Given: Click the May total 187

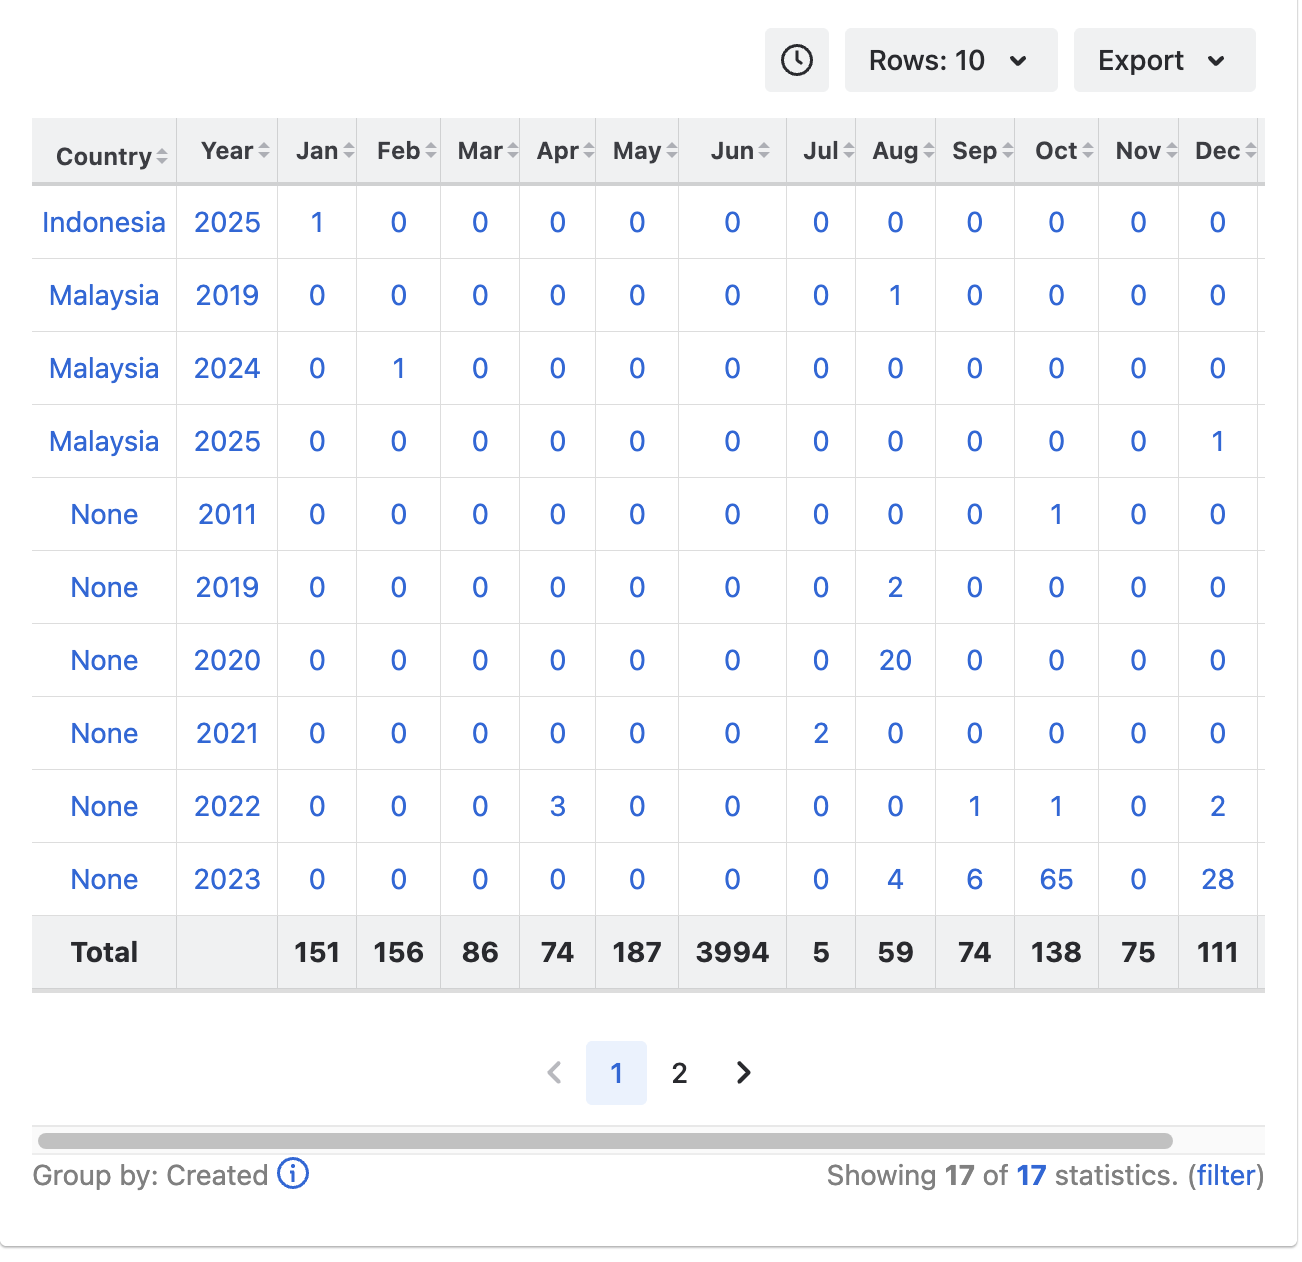Looking at the screenshot, I should pos(637,952).
